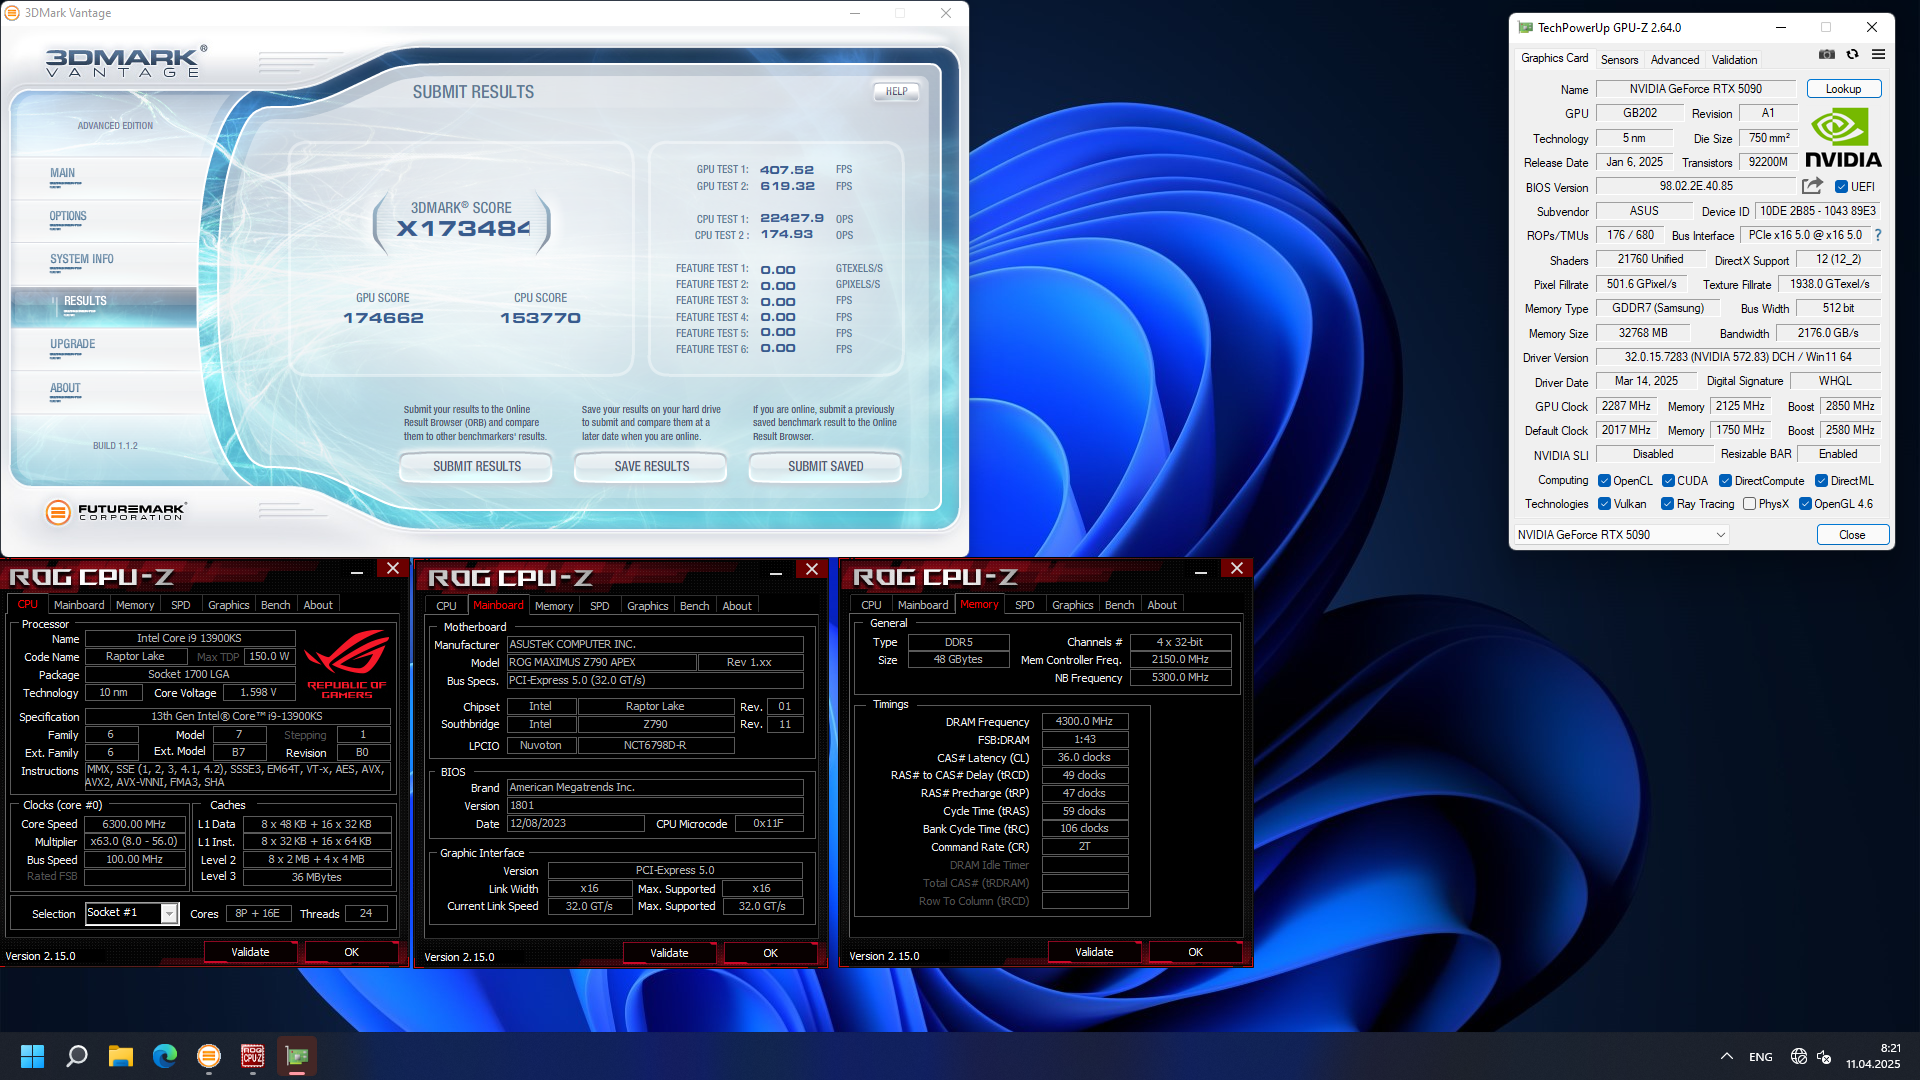The height and width of the screenshot is (1080, 1920).
Task: Click the ROG CPU-Z taskbar icon
Action: 253,1056
